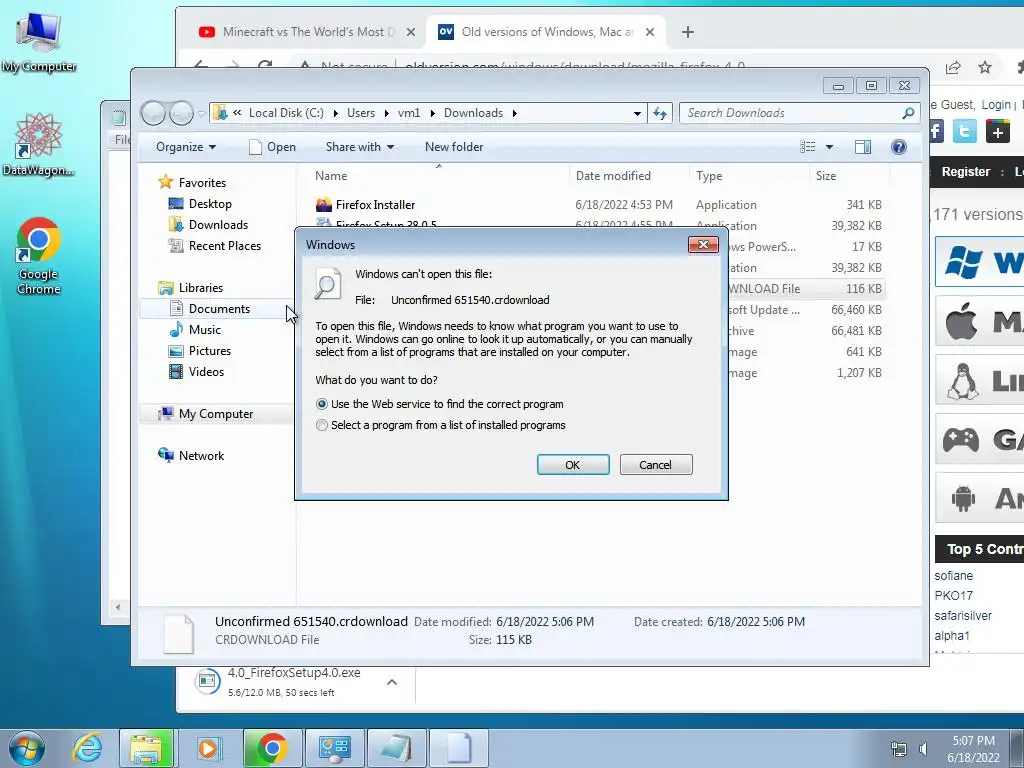Expand the arrow after Local Disk (C:)
This screenshot has width=1024, height=768.
pyautogui.click(x=335, y=114)
